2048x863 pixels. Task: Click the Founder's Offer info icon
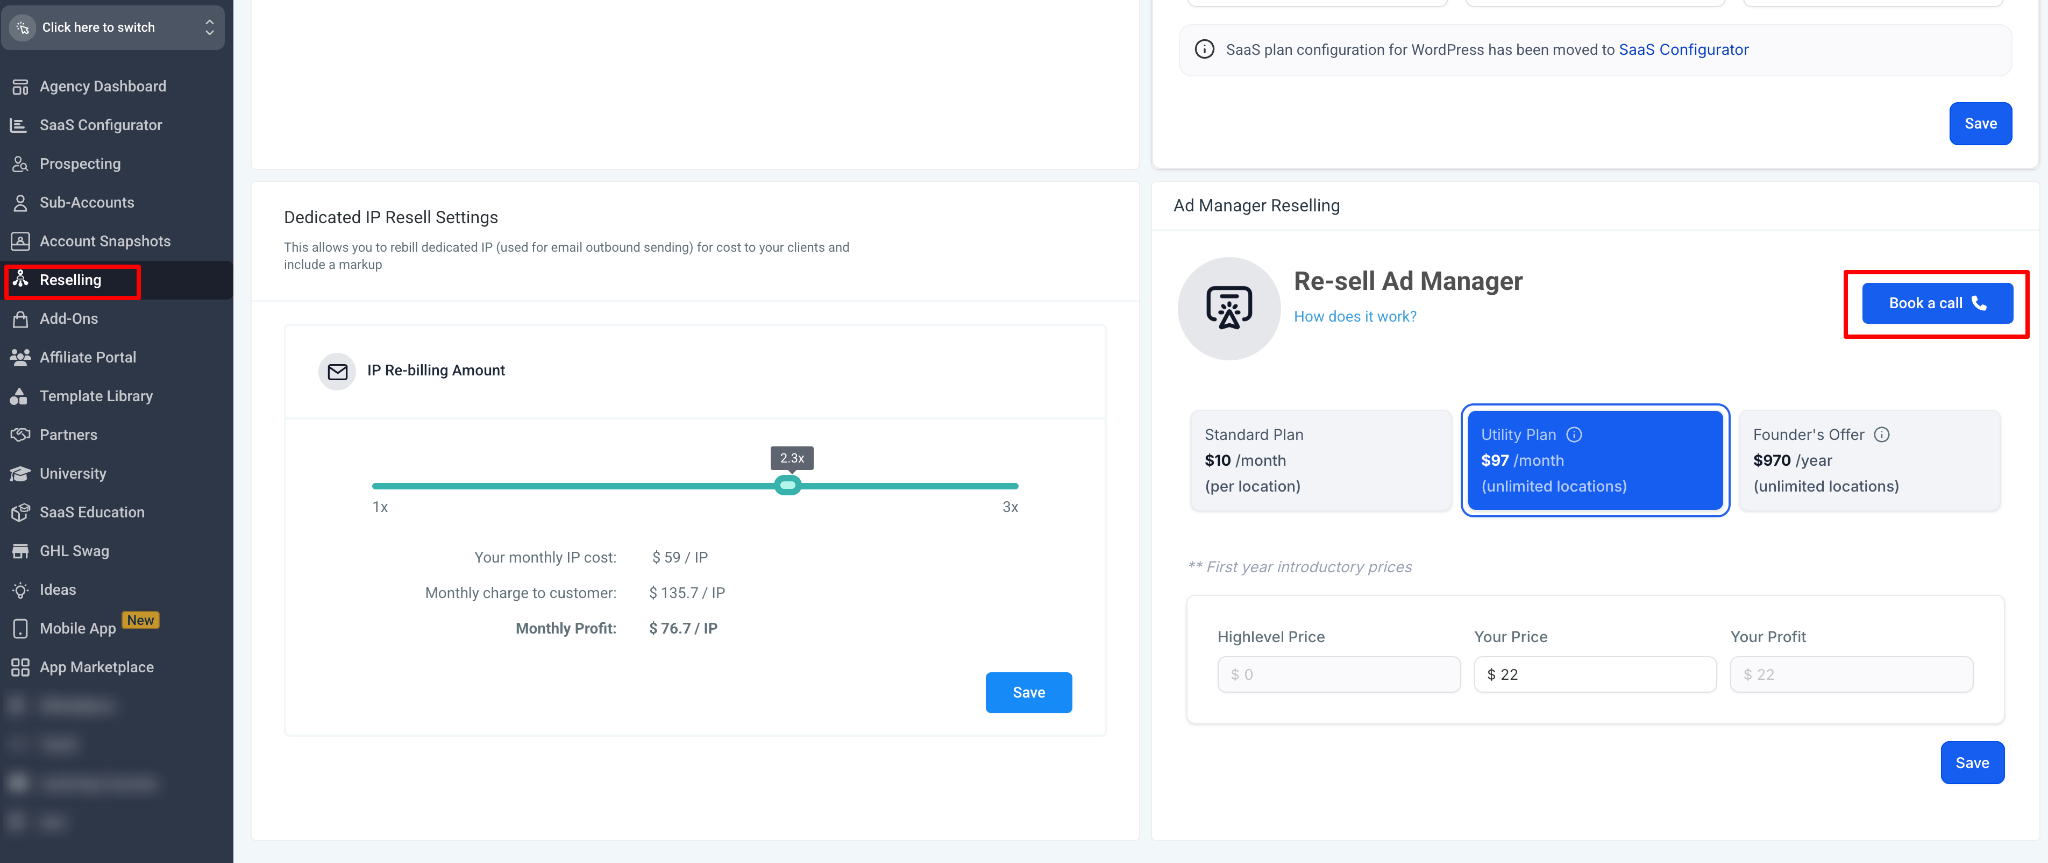(x=1882, y=435)
